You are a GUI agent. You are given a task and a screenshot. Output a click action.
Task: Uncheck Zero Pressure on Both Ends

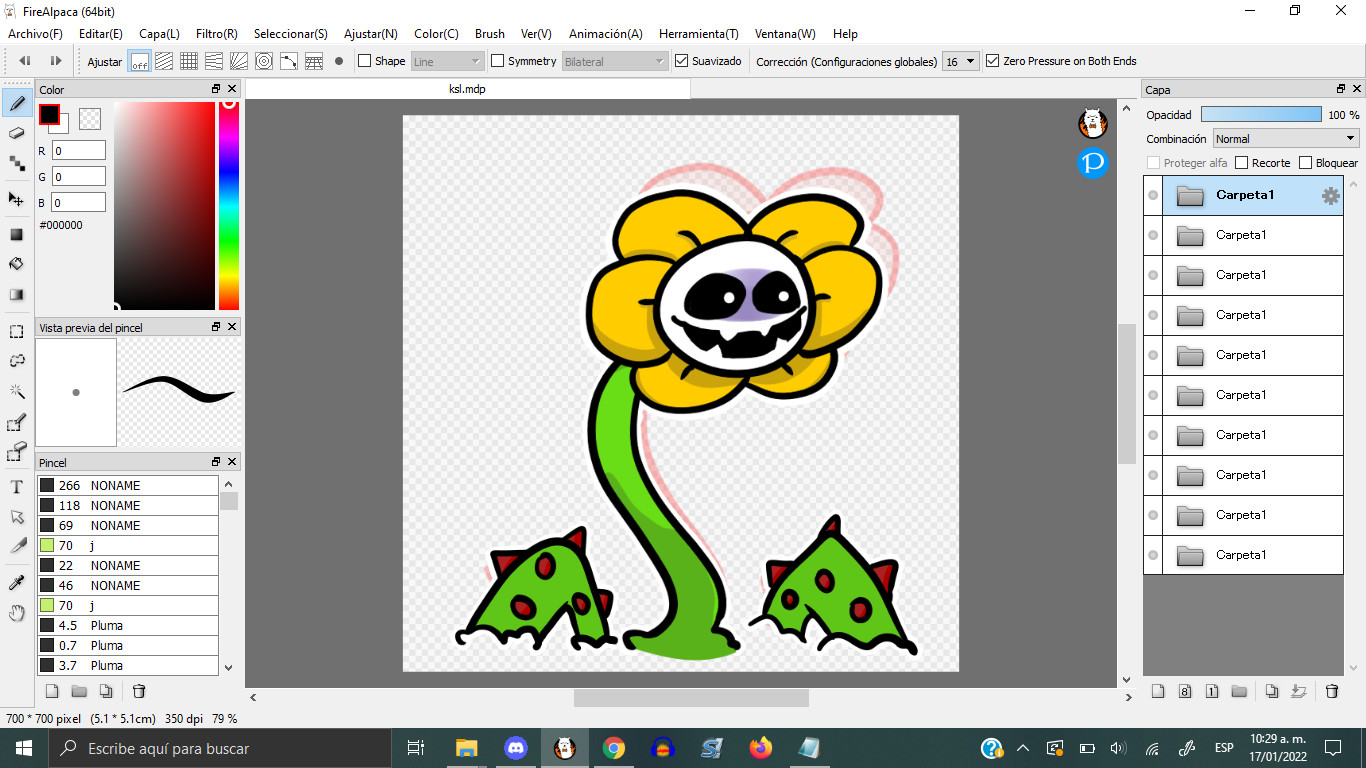click(x=991, y=60)
